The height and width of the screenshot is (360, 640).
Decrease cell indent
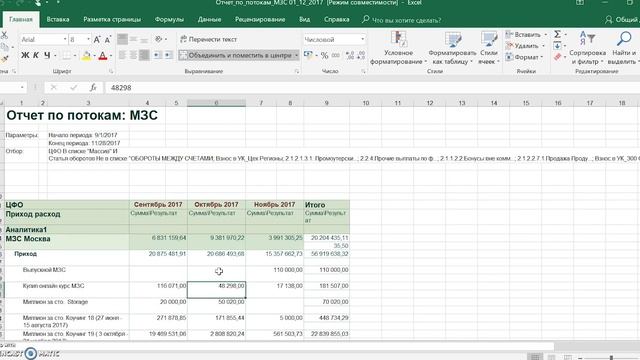(x=157, y=55)
